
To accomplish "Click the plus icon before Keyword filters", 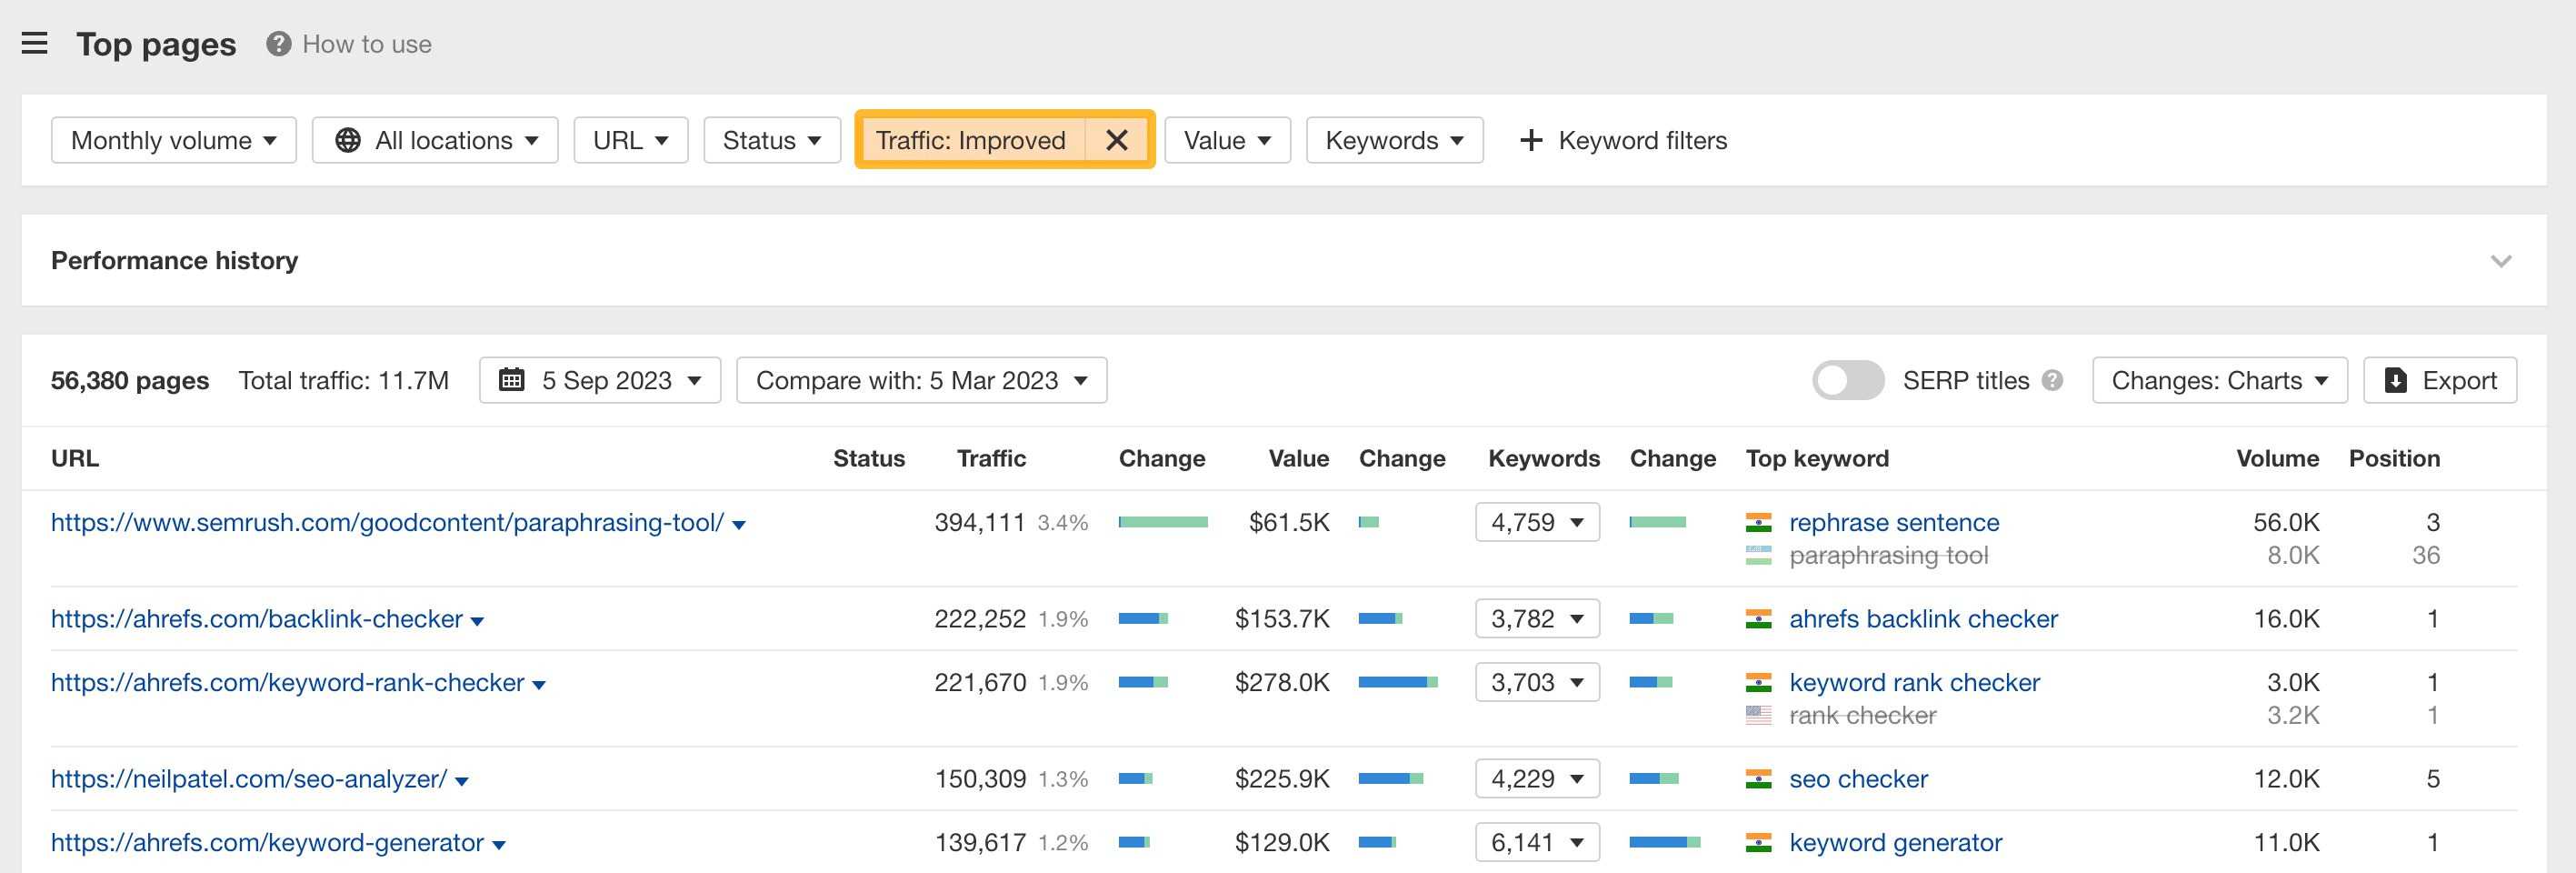I will [x=1530, y=140].
